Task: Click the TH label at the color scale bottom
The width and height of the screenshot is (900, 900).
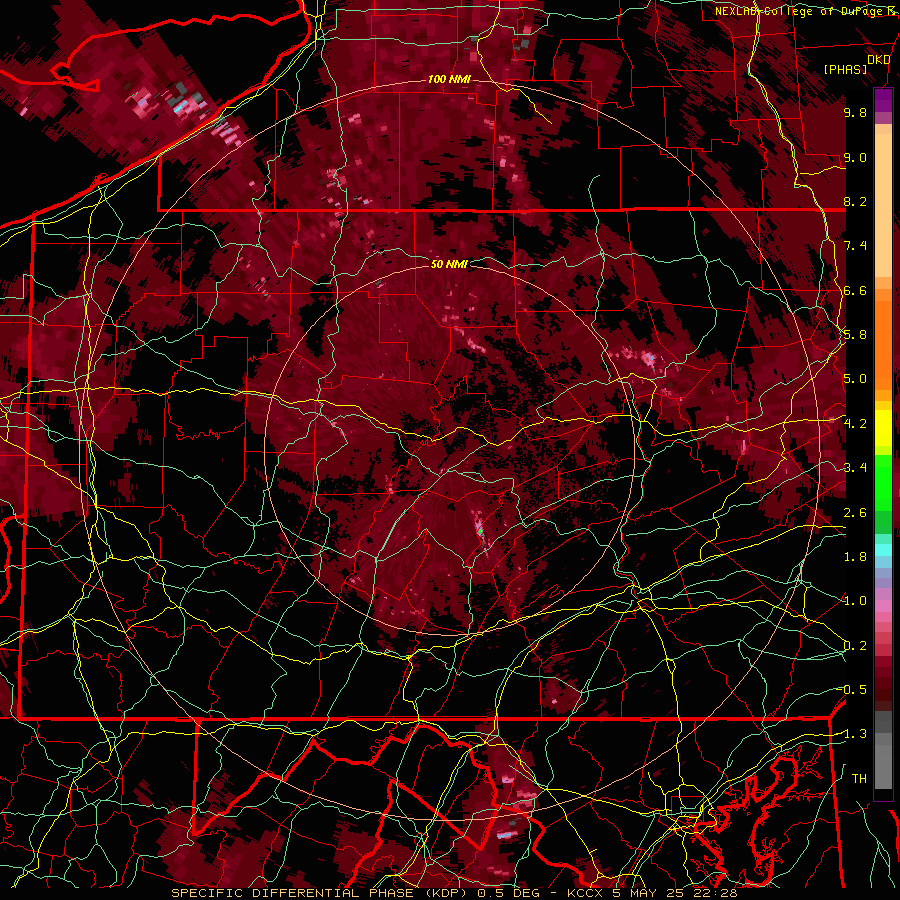Action: coord(859,779)
